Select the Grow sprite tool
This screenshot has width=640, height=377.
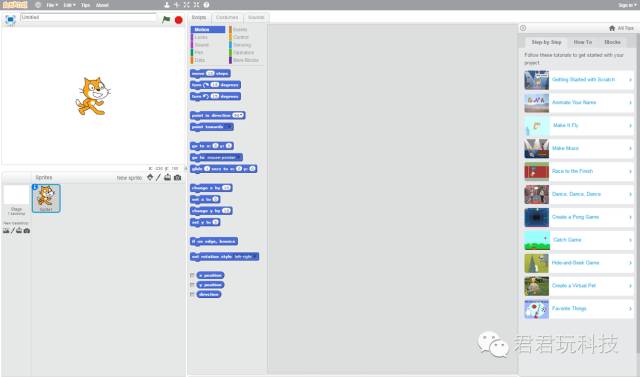(x=187, y=5)
